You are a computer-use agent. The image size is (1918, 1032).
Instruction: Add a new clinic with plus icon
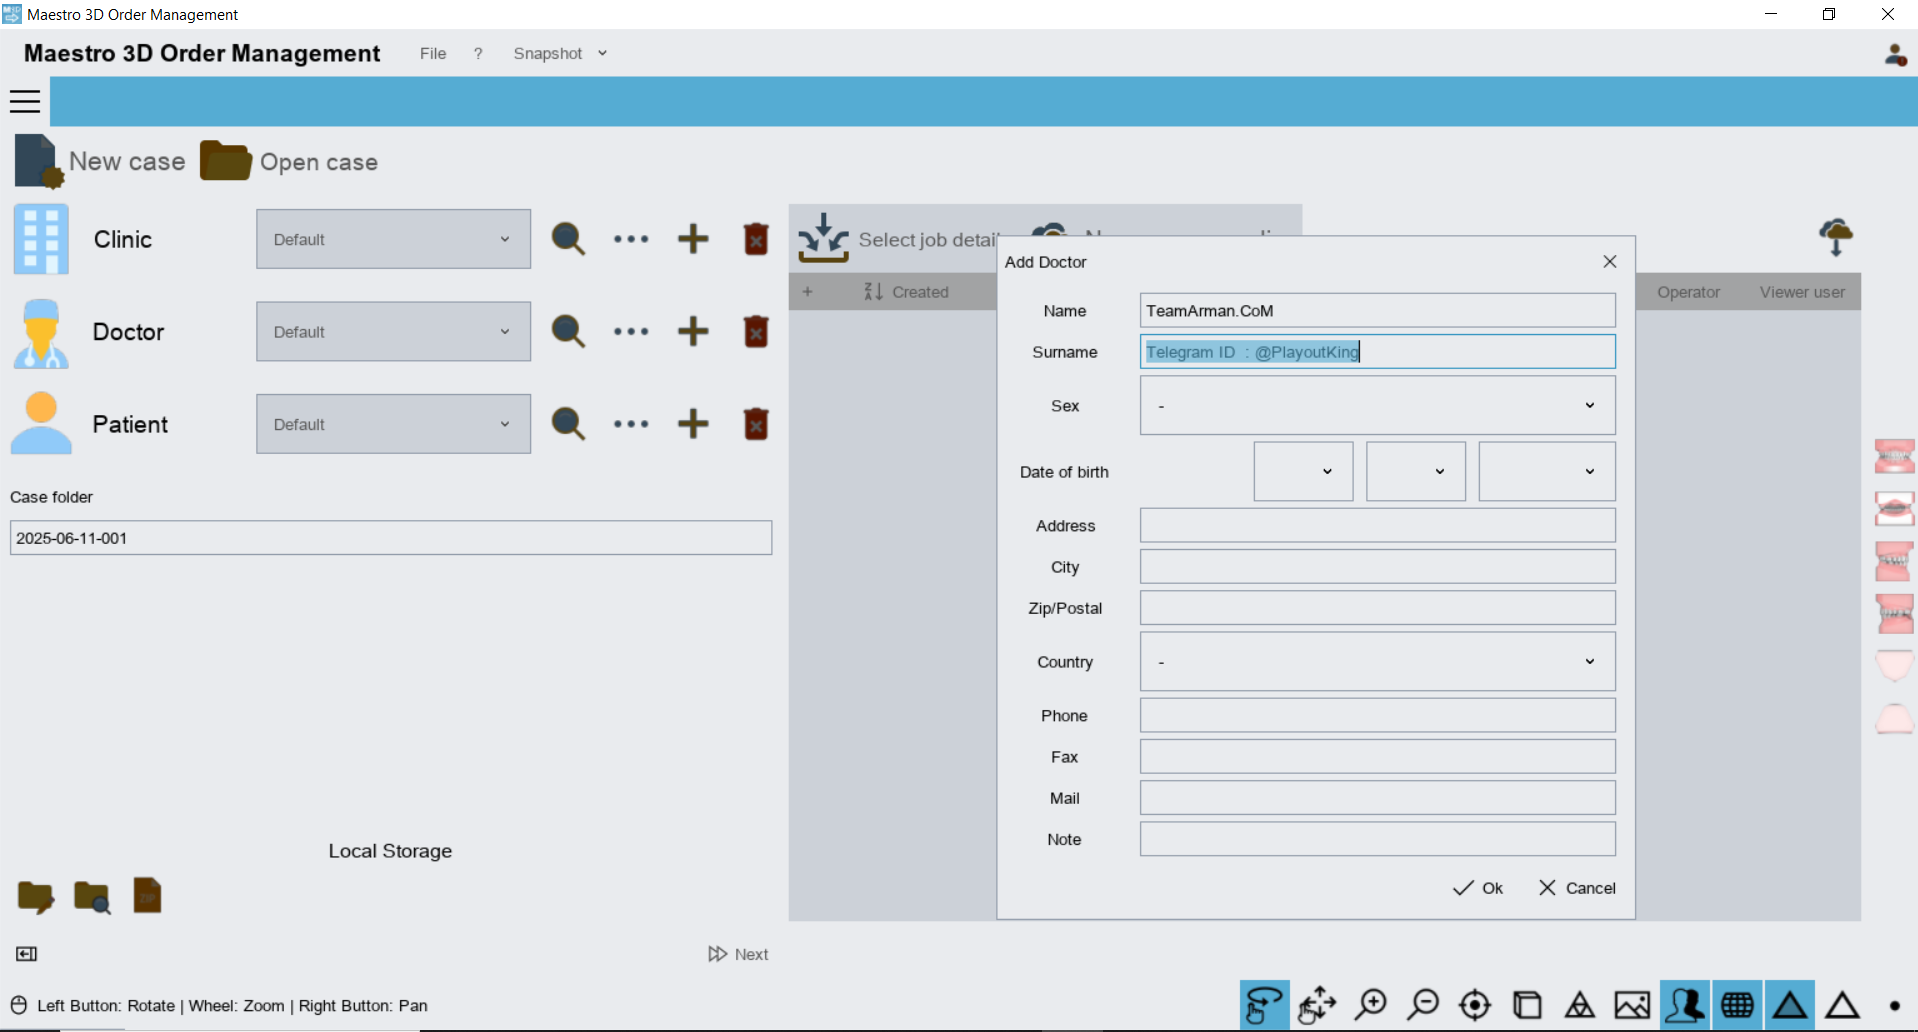tap(693, 239)
